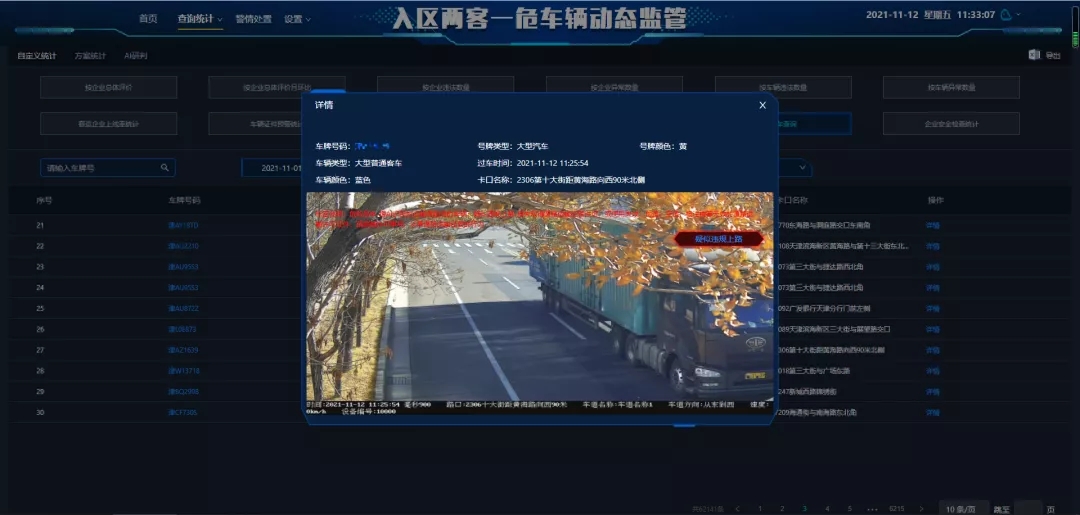
Task: Jump to page 5 in pagination
Action: point(850,509)
